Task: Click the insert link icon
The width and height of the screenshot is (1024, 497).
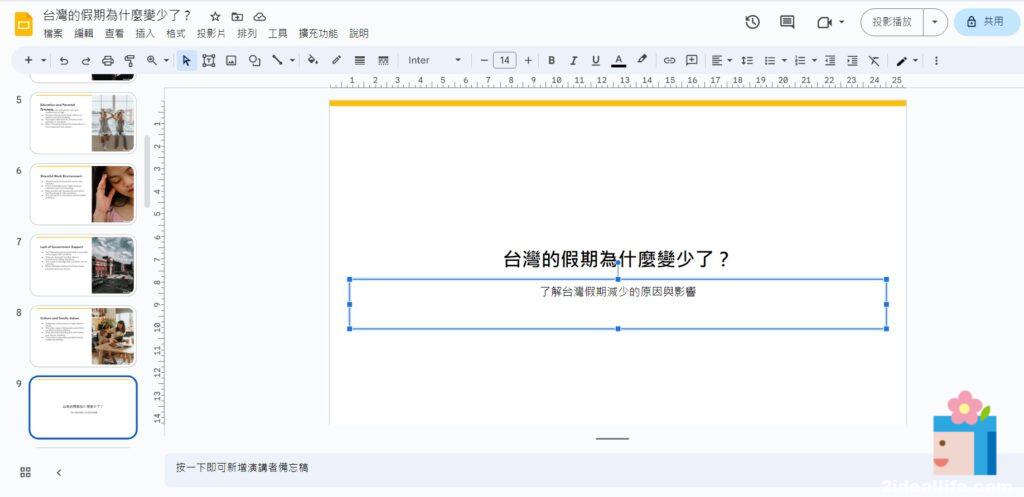Action: (x=670, y=60)
